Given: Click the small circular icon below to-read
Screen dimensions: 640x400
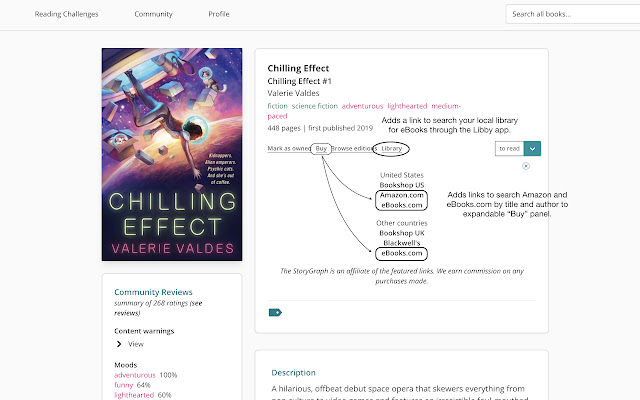Looking at the screenshot, I should (526, 166).
